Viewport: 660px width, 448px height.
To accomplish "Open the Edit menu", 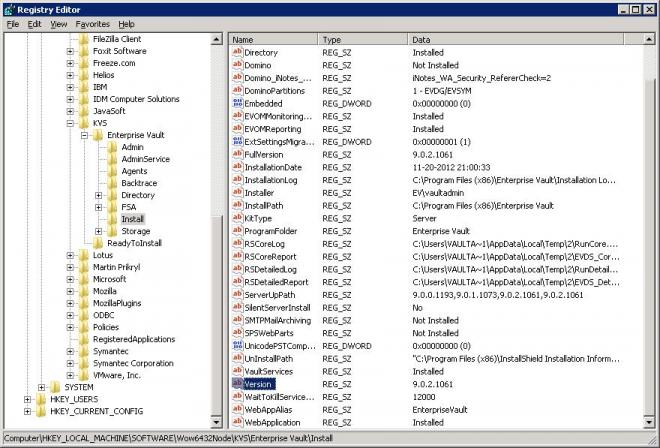I will pos(35,24).
